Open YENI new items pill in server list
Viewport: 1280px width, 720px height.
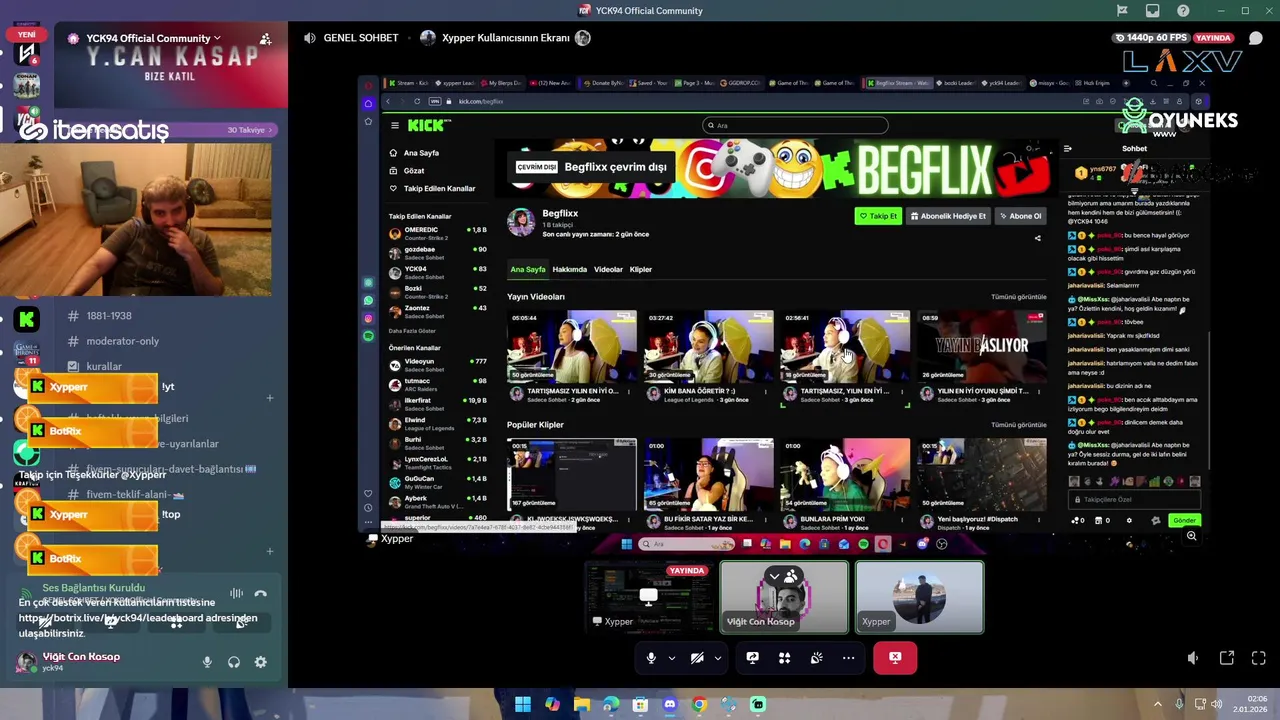tap(26, 34)
